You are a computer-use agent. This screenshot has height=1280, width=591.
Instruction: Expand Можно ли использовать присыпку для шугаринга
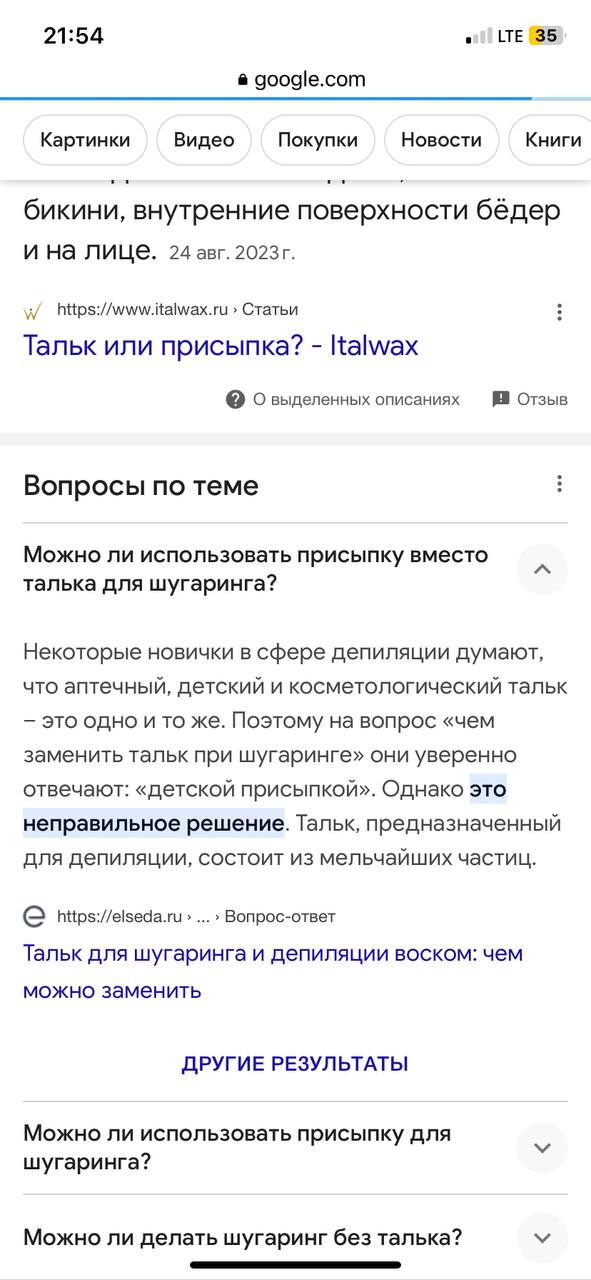coord(542,1148)
